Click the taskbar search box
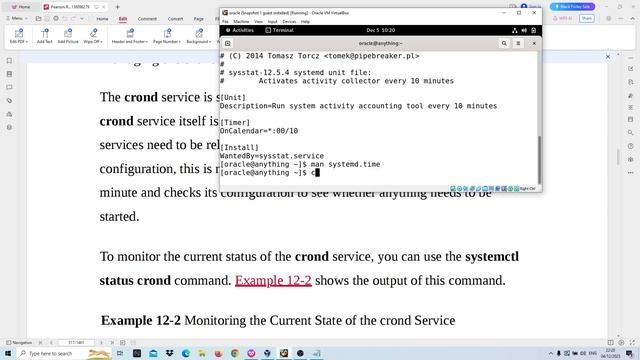 click(x=64, y=353)
